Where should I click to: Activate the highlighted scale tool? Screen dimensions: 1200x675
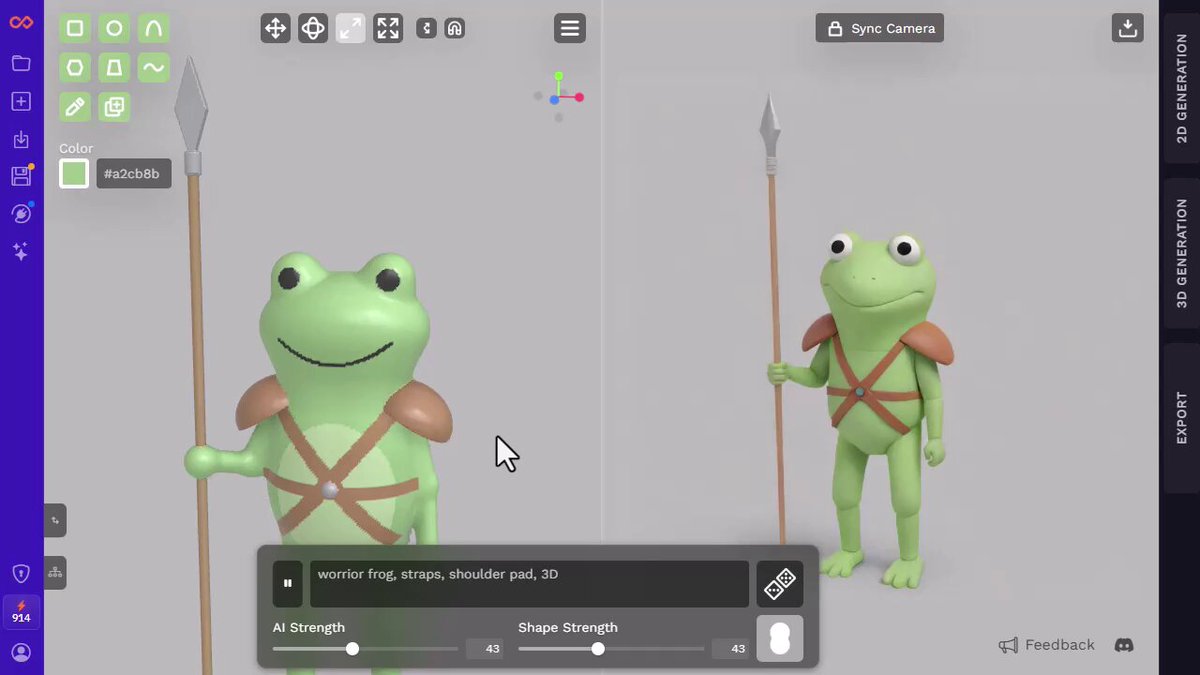350,28
